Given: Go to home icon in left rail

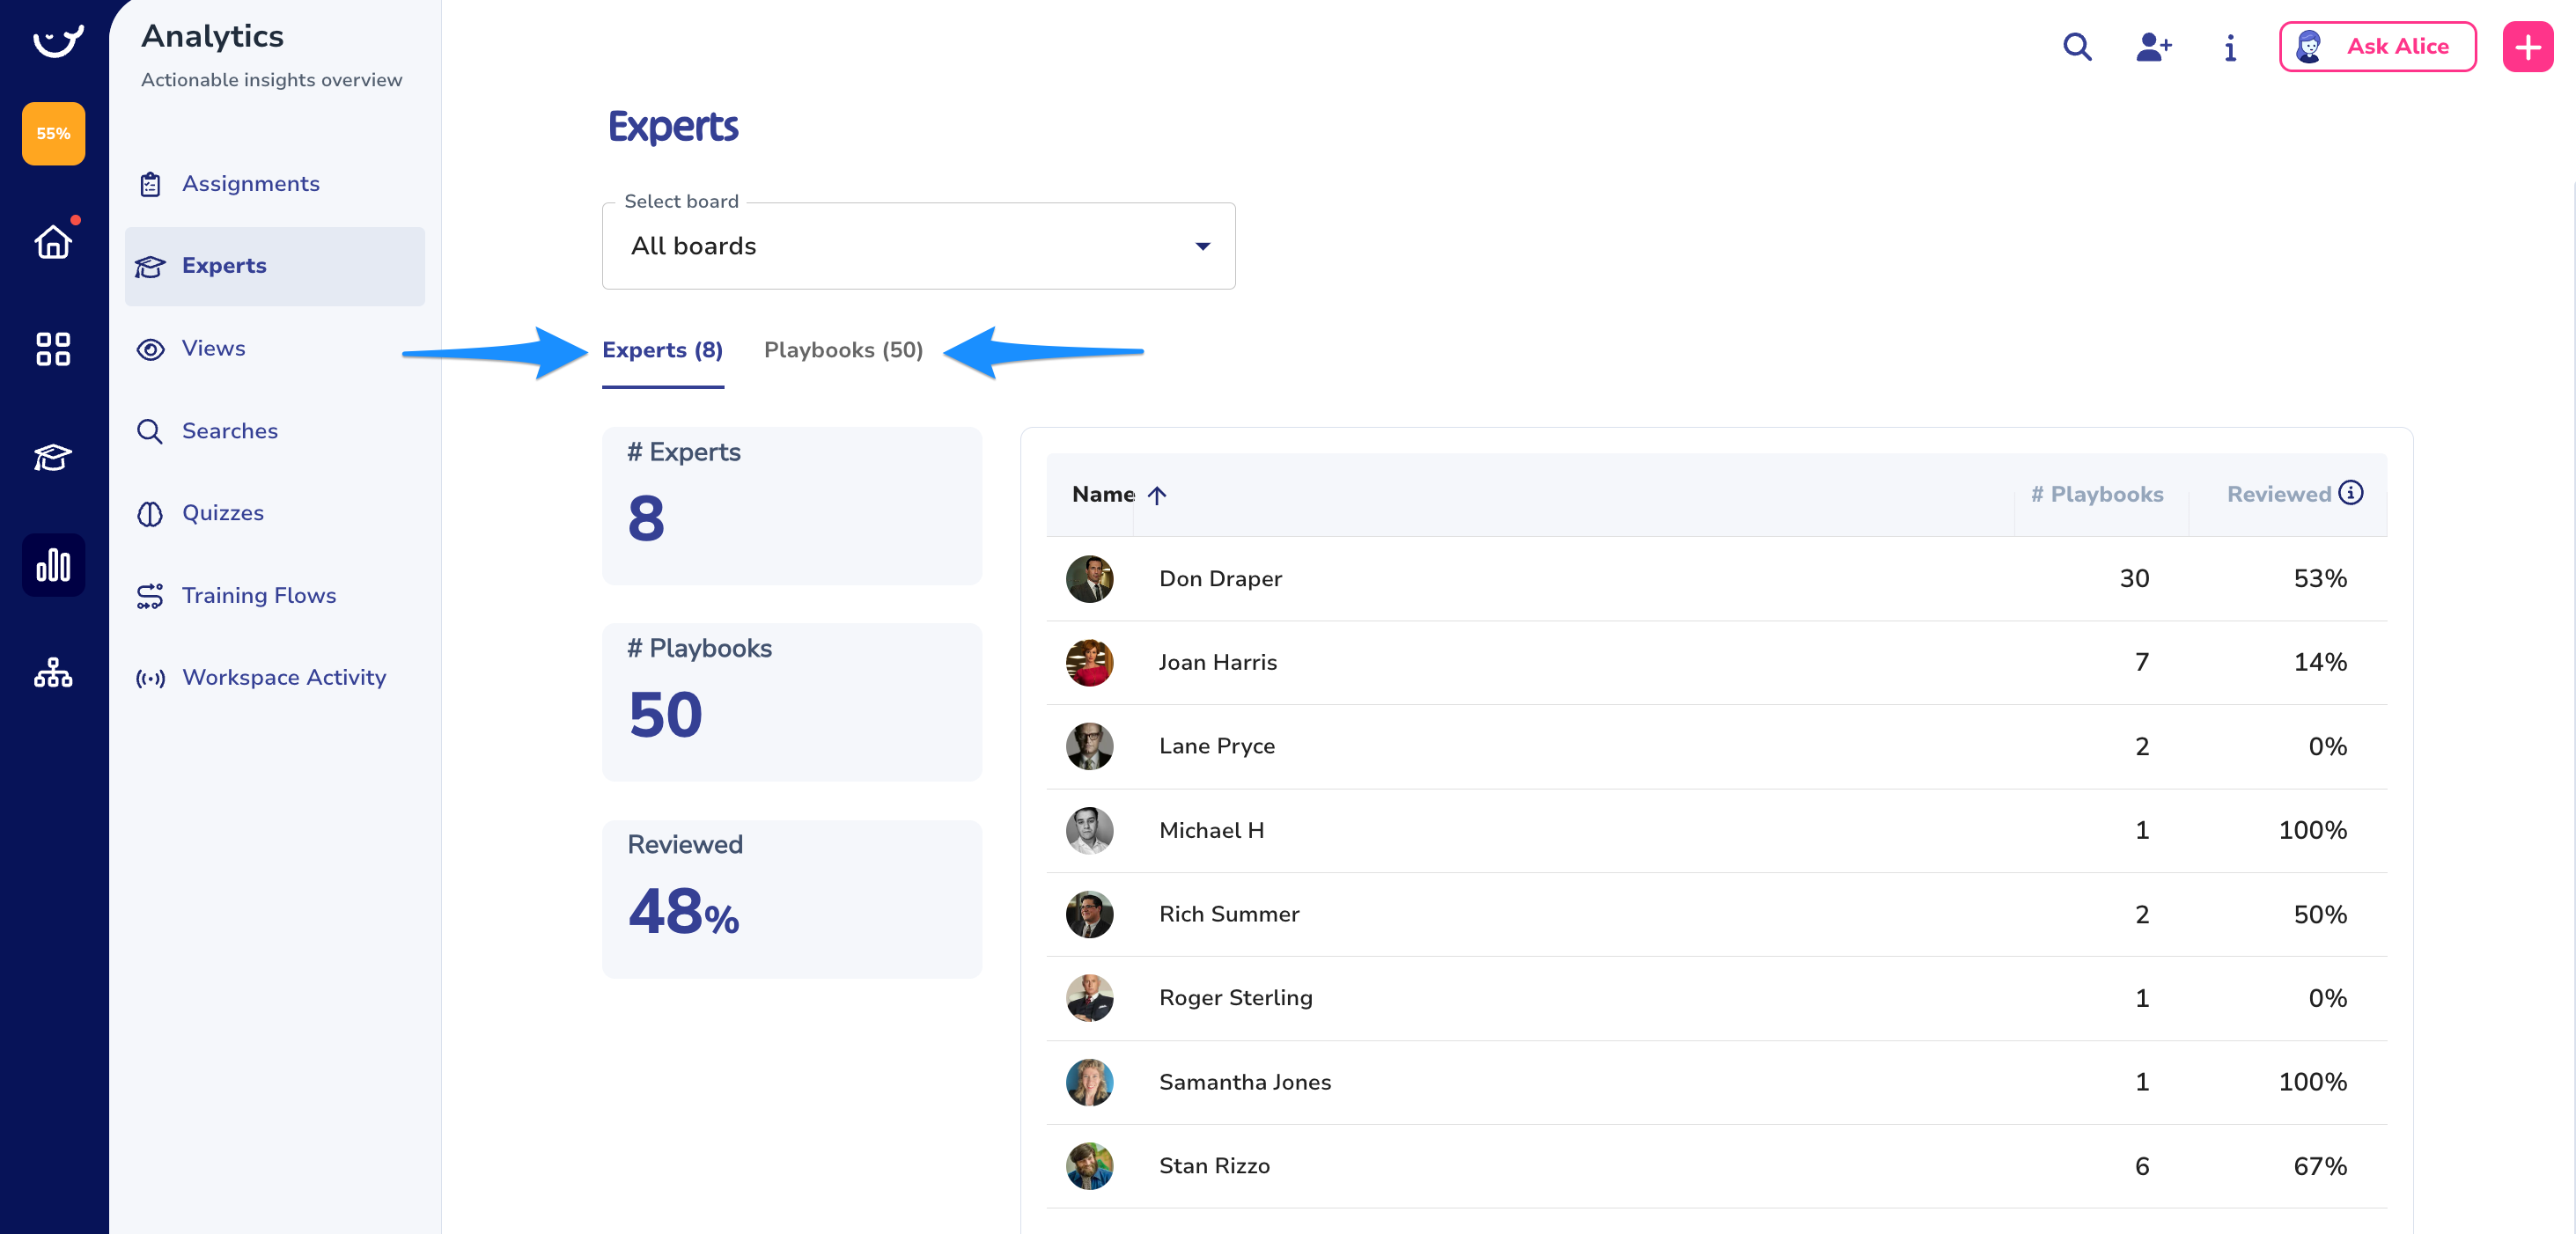Looking at the screenshot, I should pyautogui.click(x=53, y=242).
